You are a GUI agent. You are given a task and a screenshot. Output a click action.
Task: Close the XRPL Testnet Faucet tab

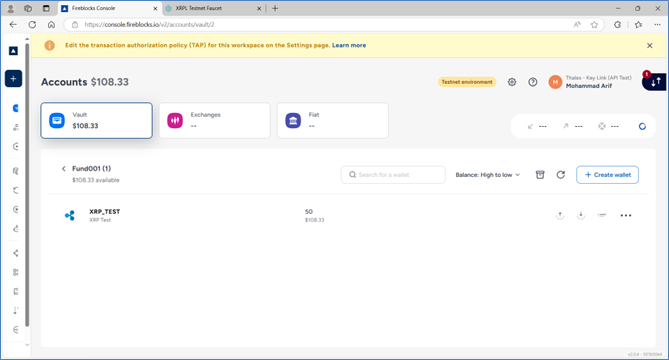(x=259, y=9)
